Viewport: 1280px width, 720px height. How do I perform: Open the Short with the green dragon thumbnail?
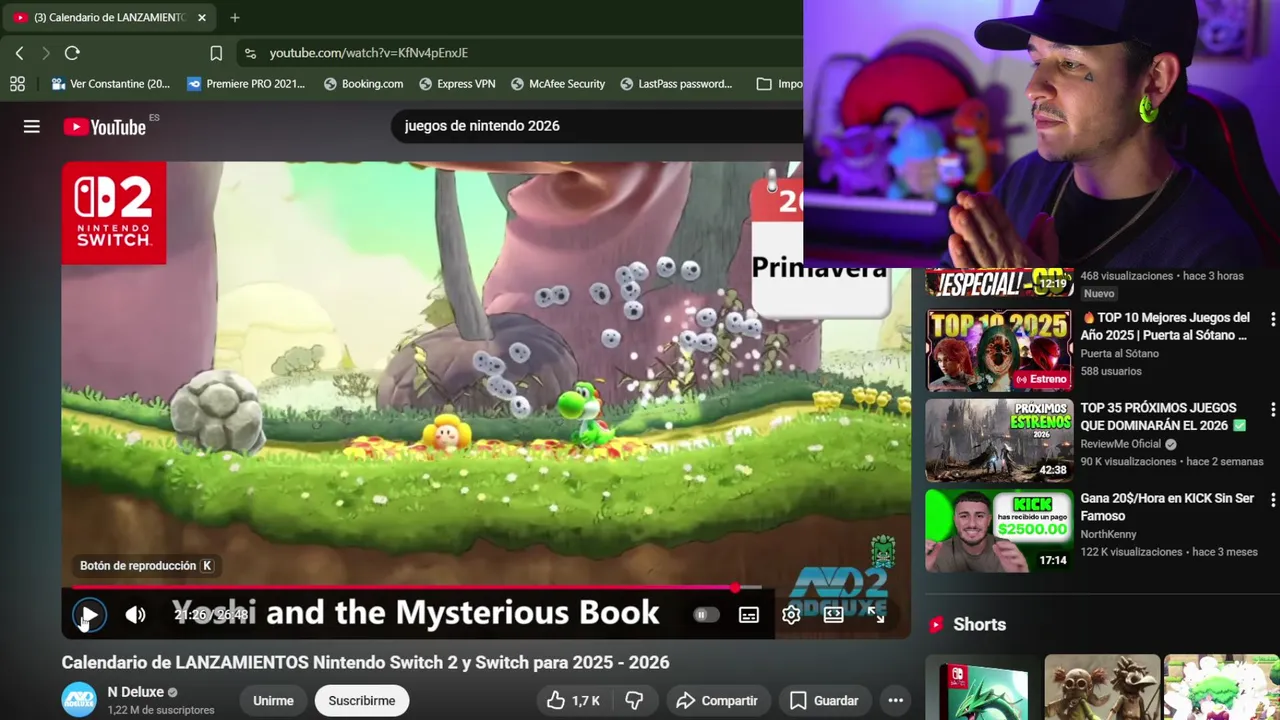(x=984, y=687)
